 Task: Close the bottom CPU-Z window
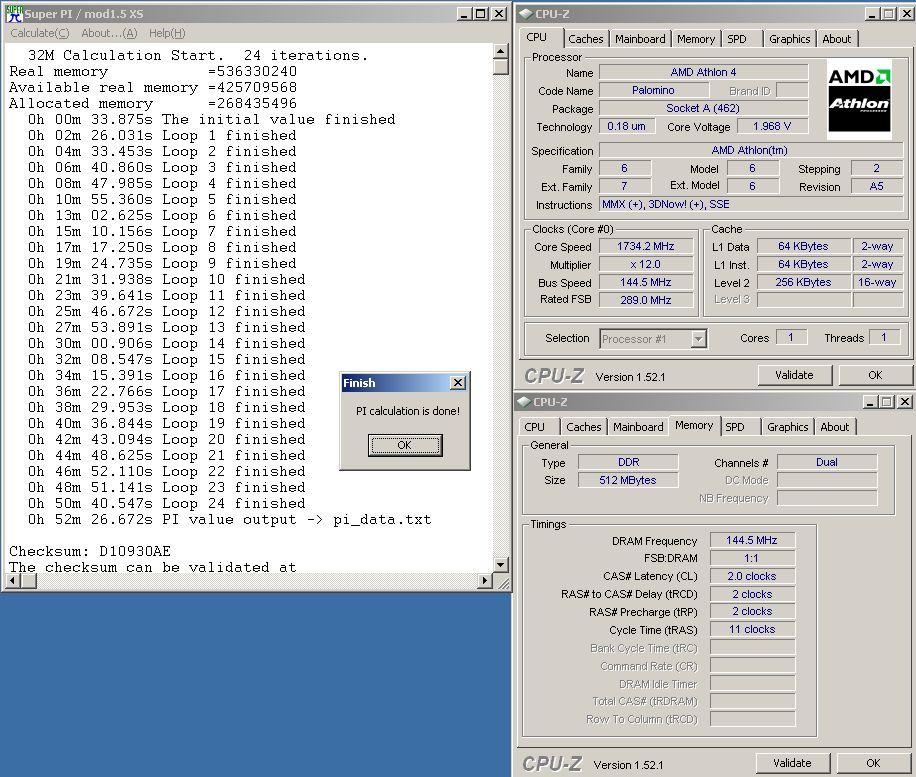pos(904,401)
